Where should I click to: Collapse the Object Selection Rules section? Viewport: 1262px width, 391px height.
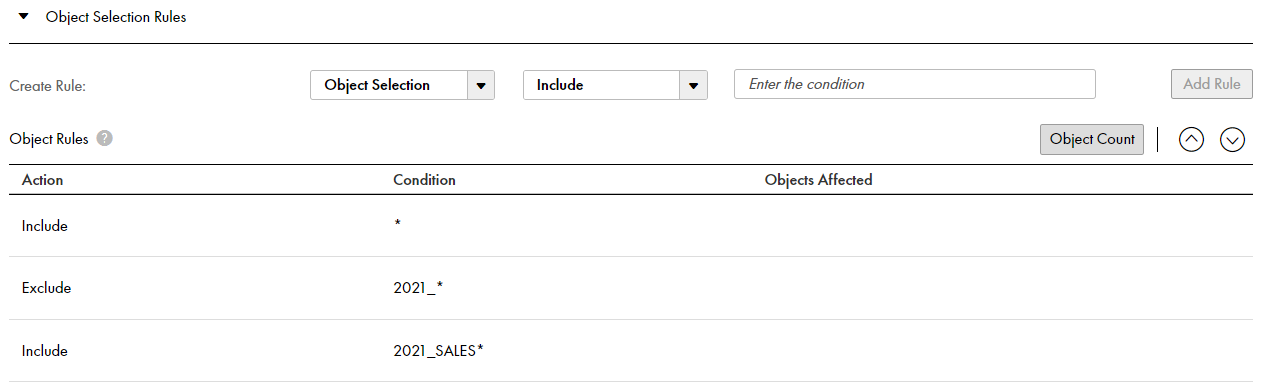(23, 17)
